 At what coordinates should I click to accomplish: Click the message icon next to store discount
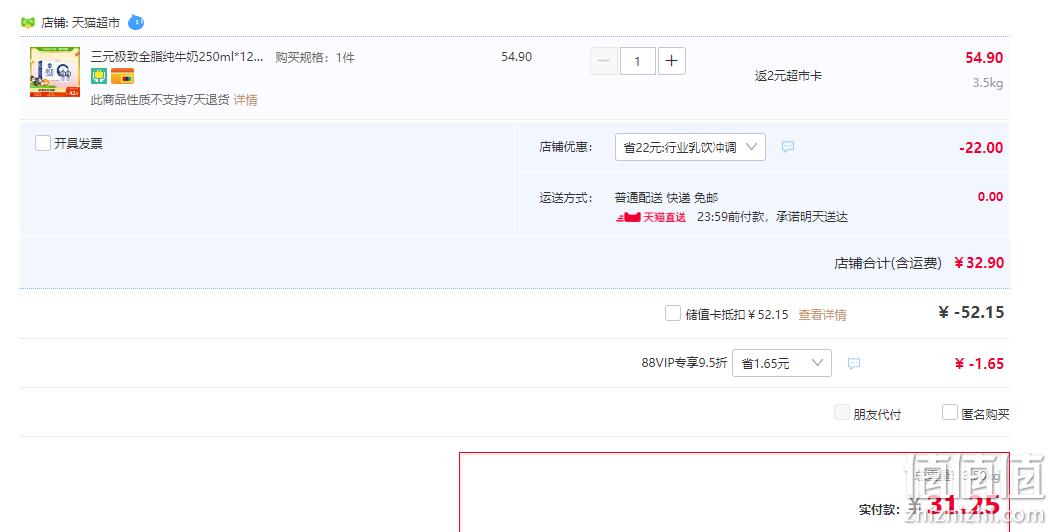coord(788,147)
